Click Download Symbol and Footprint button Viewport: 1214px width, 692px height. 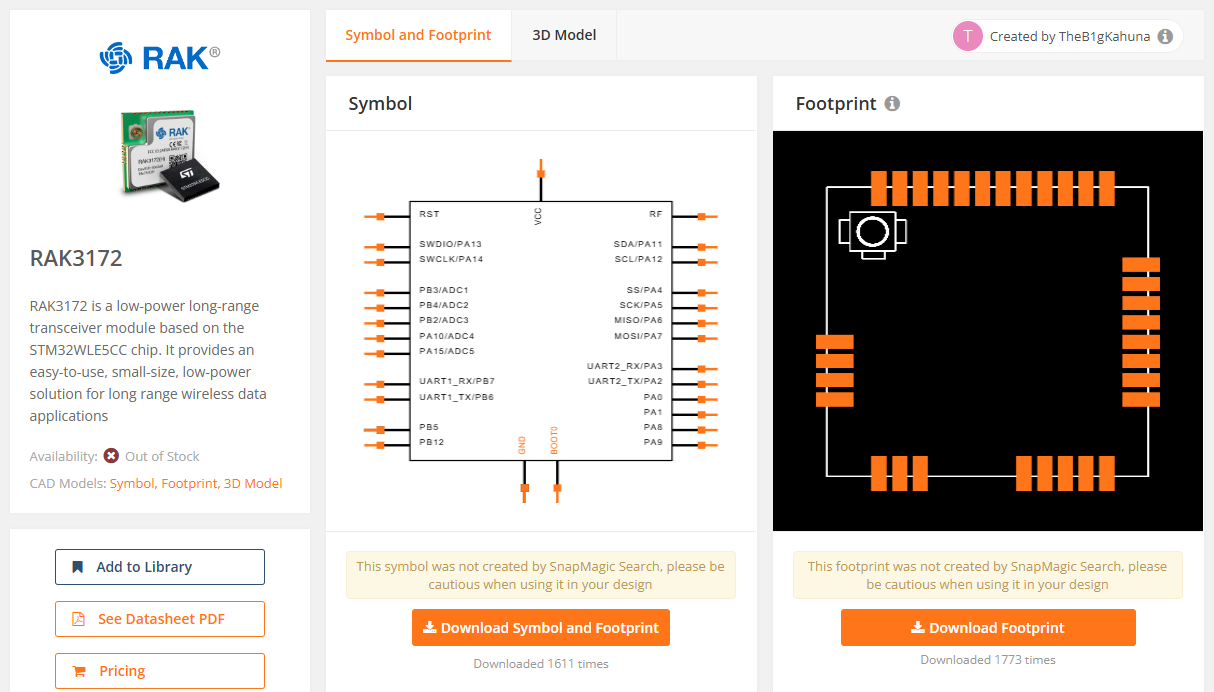tap(541, 628)
